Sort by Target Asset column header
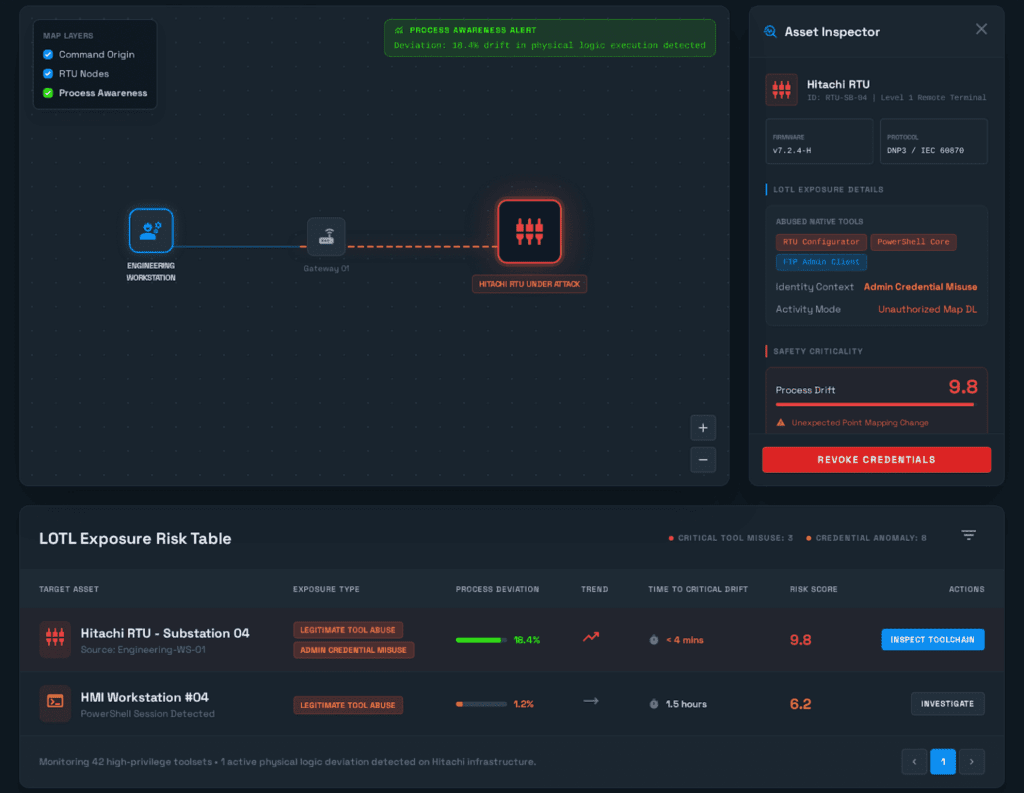 click(69, 589)
